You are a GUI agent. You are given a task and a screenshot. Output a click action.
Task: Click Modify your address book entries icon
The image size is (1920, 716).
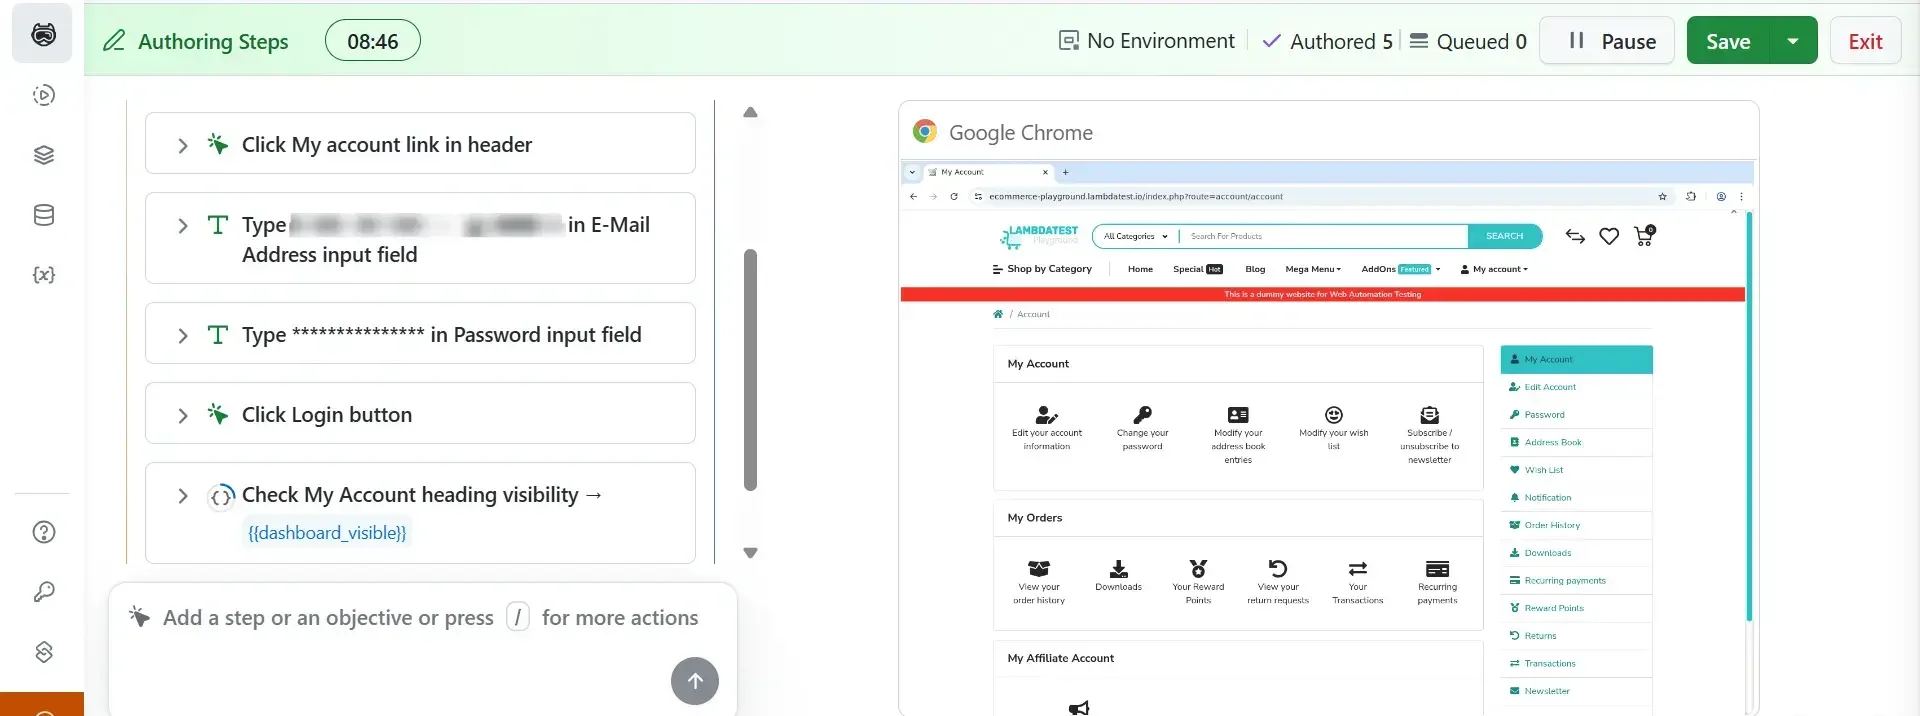click(1238, 415)
